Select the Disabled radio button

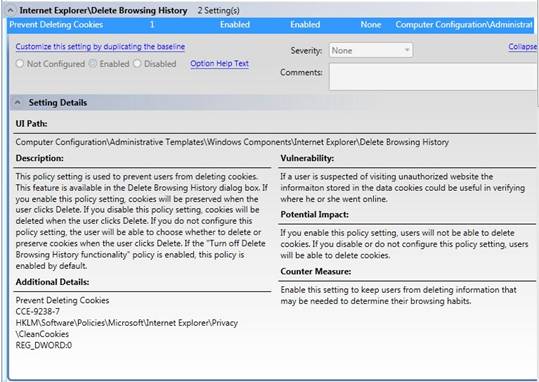pos(137,64)
